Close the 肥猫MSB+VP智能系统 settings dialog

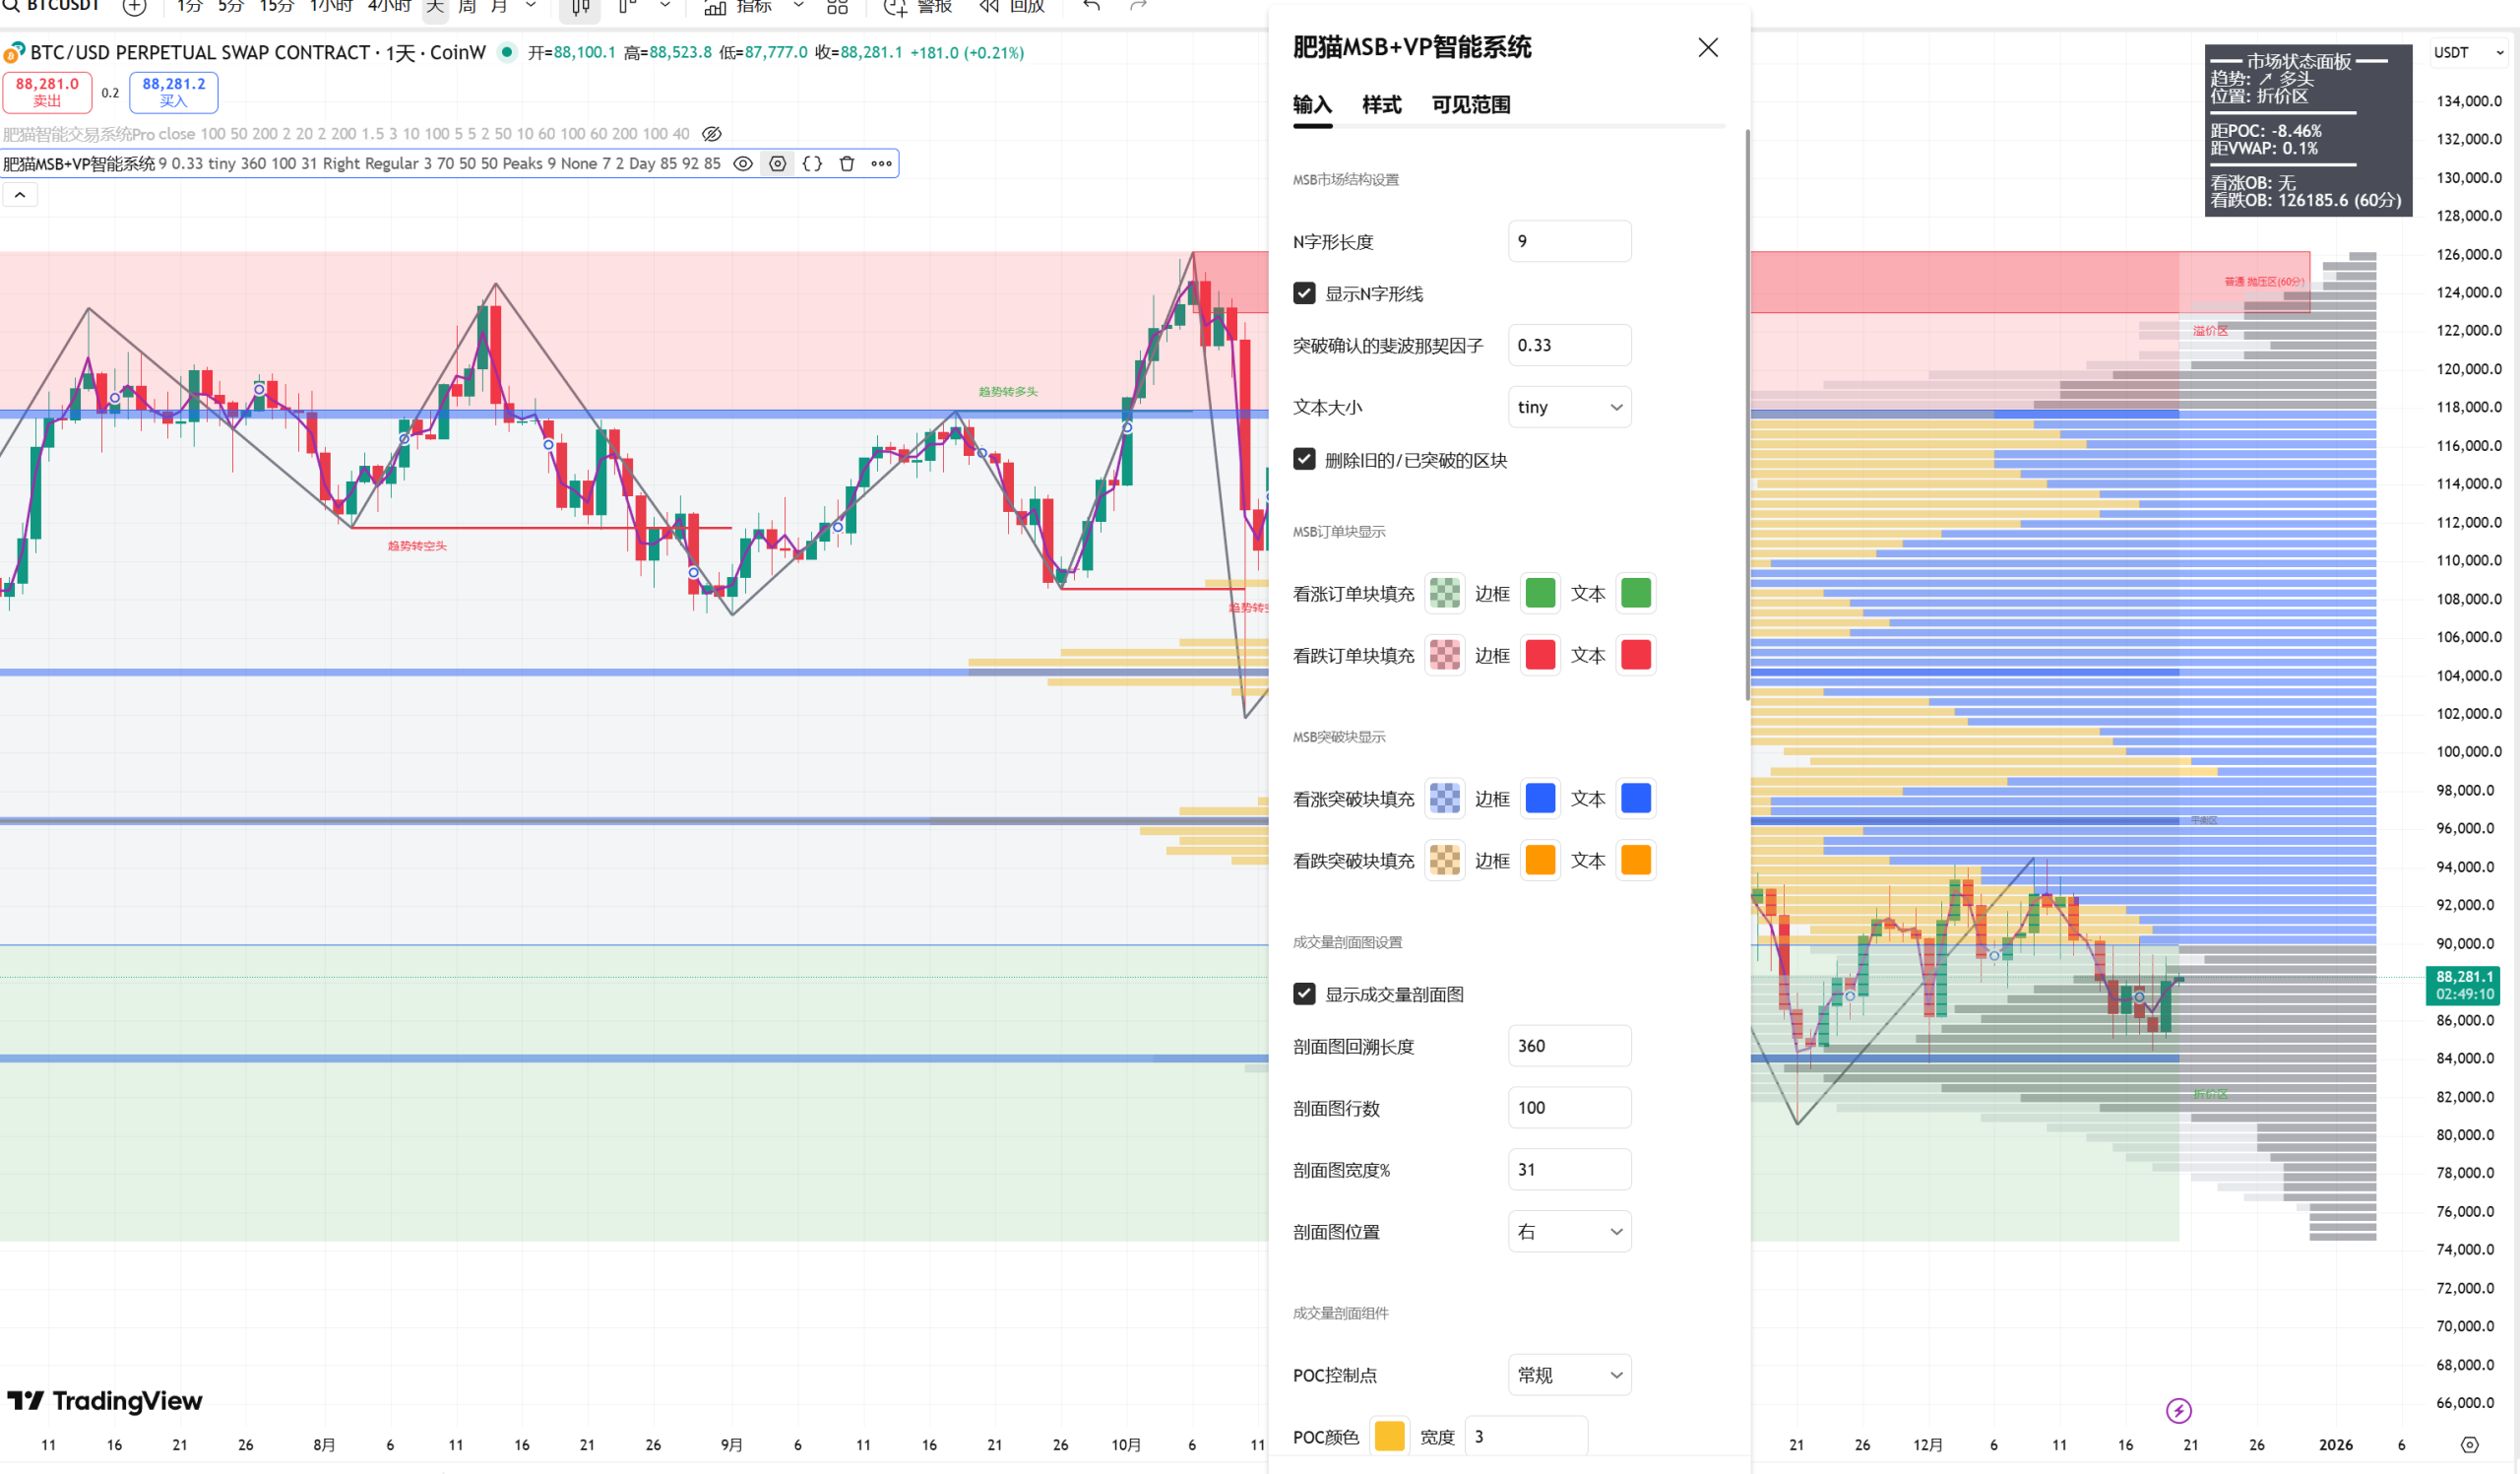pyautogui.click(x=1708, y=48)
